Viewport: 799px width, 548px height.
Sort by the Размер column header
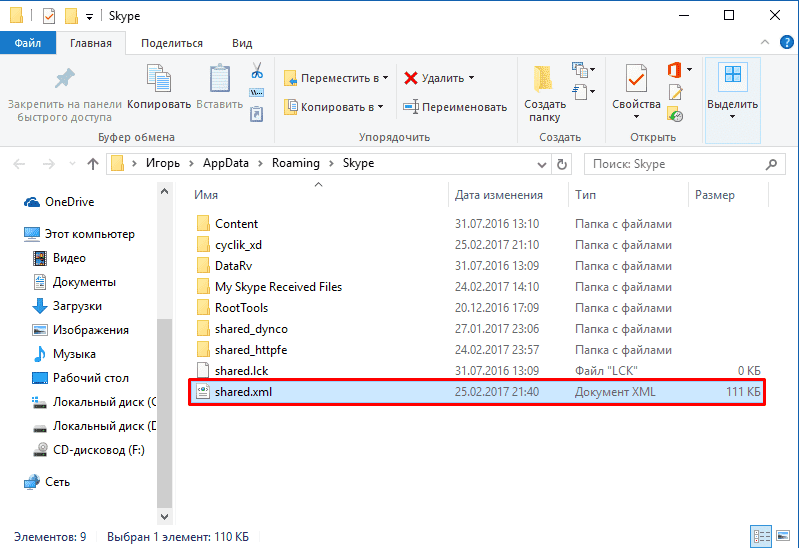(x=715, y=195)
